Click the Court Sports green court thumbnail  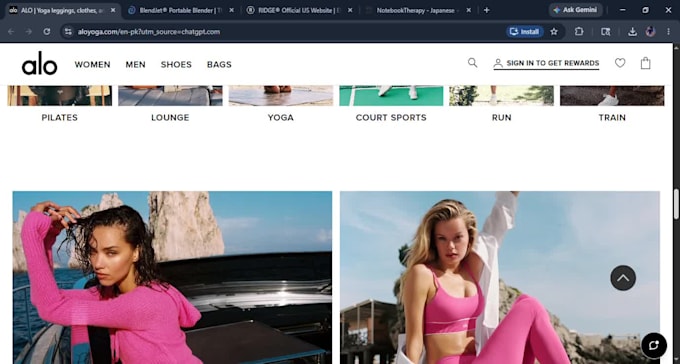coord(391,95)
